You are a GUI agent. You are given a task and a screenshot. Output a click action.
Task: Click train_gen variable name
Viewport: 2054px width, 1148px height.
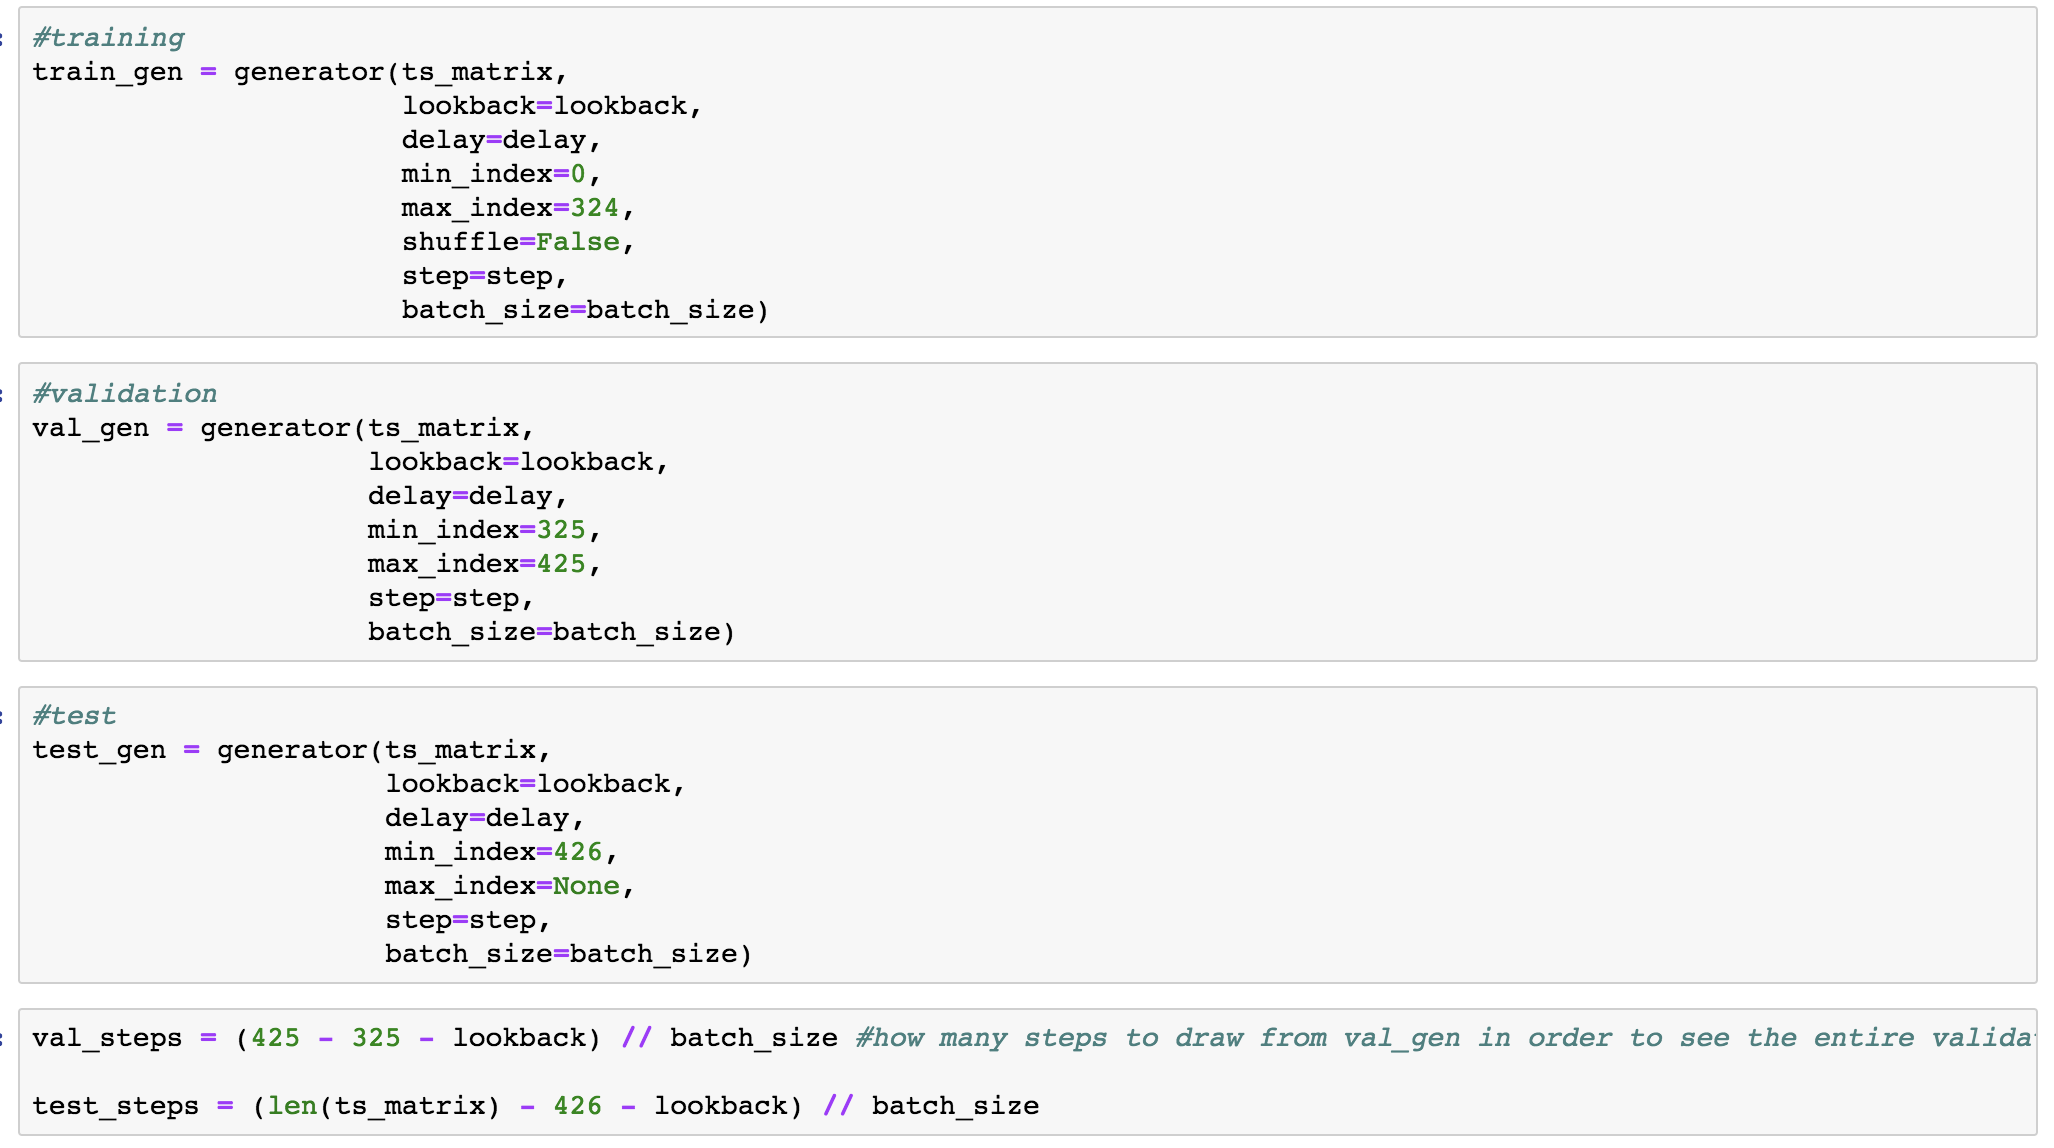107,72
